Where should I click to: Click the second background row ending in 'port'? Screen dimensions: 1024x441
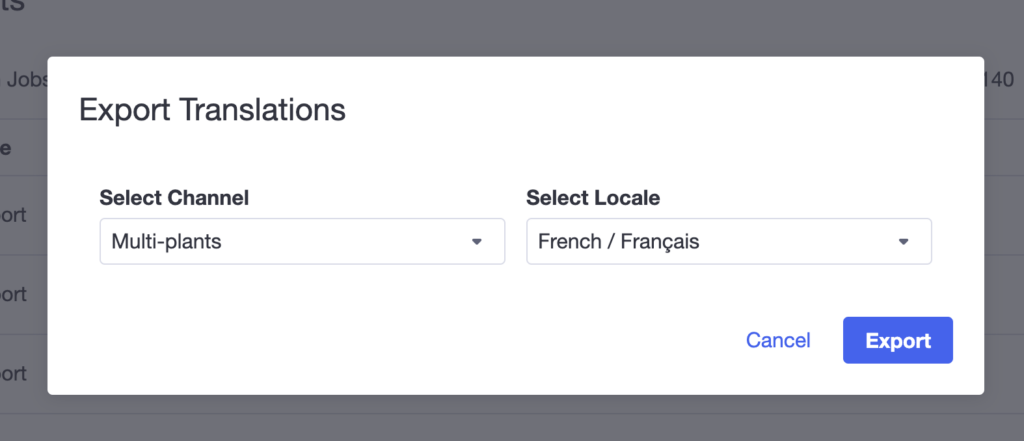click(x=14, y=294)
